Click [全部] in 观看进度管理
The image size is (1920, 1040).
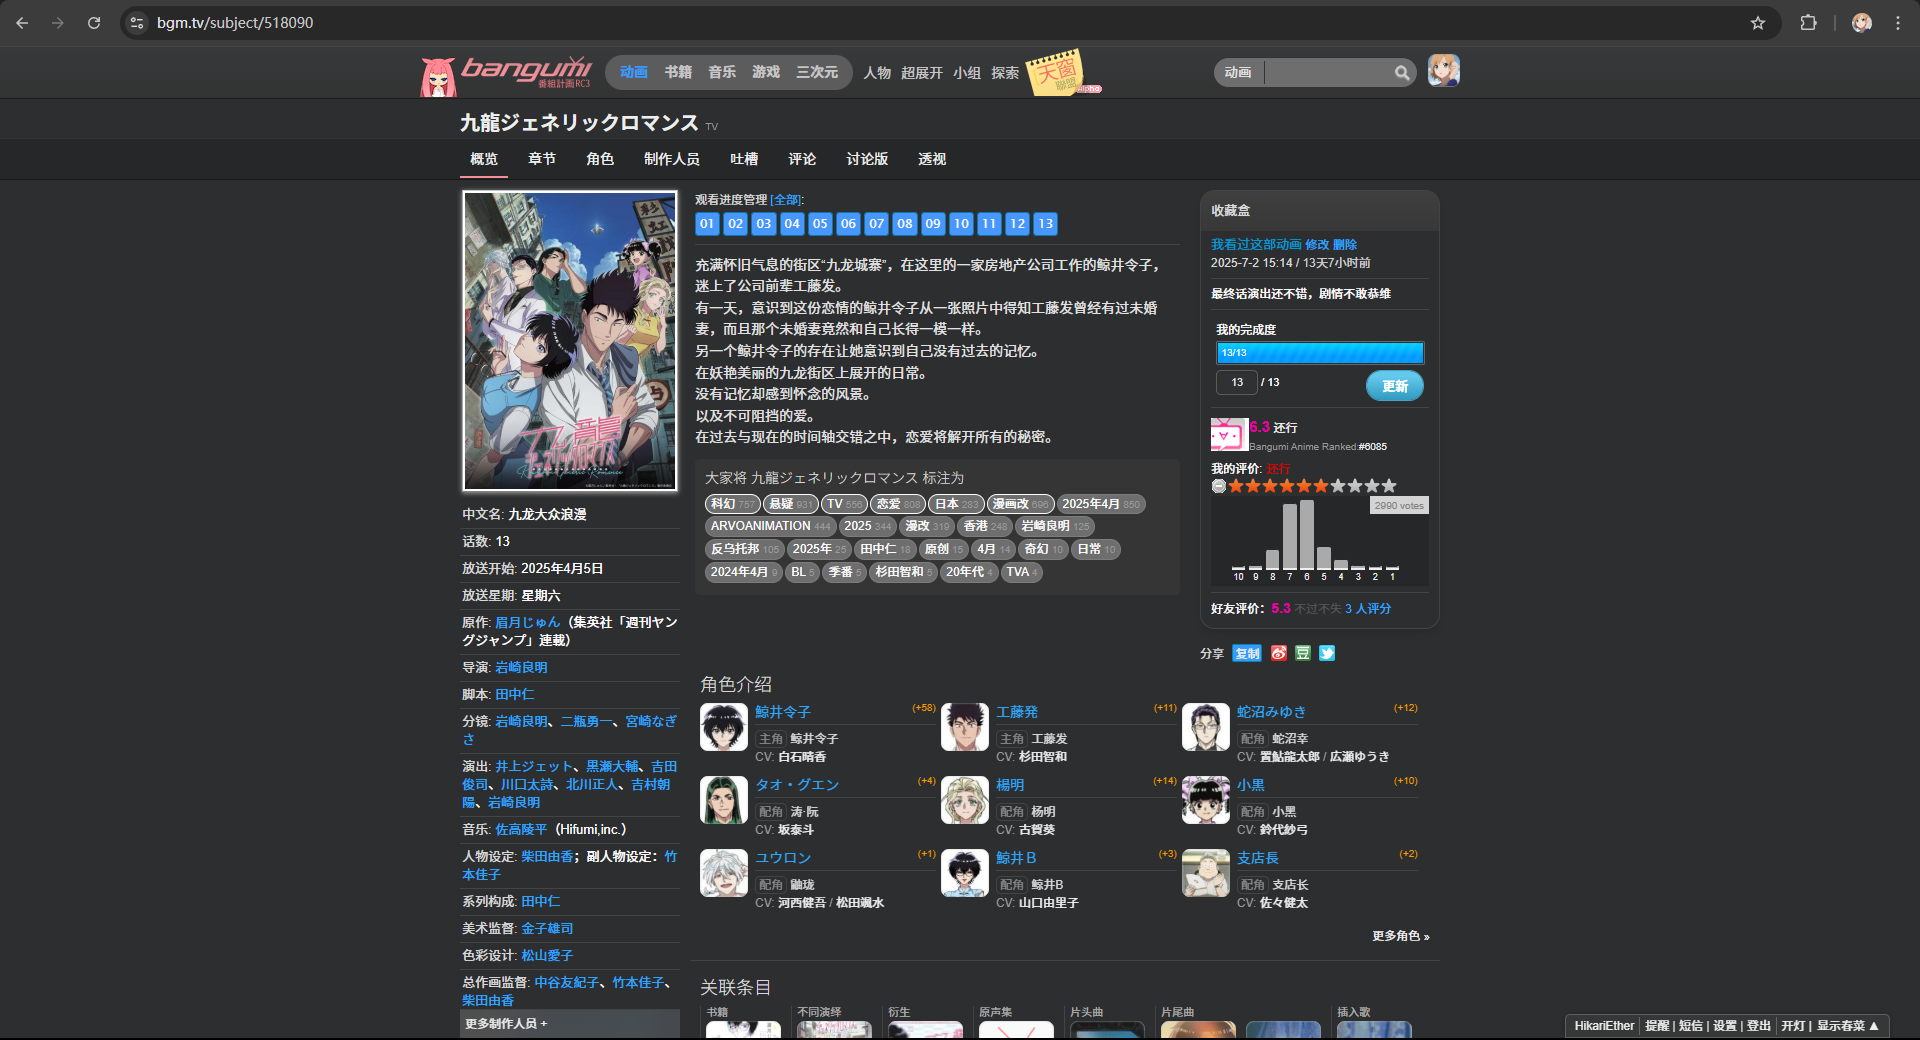pyautogui.click(x=786, y=200)
